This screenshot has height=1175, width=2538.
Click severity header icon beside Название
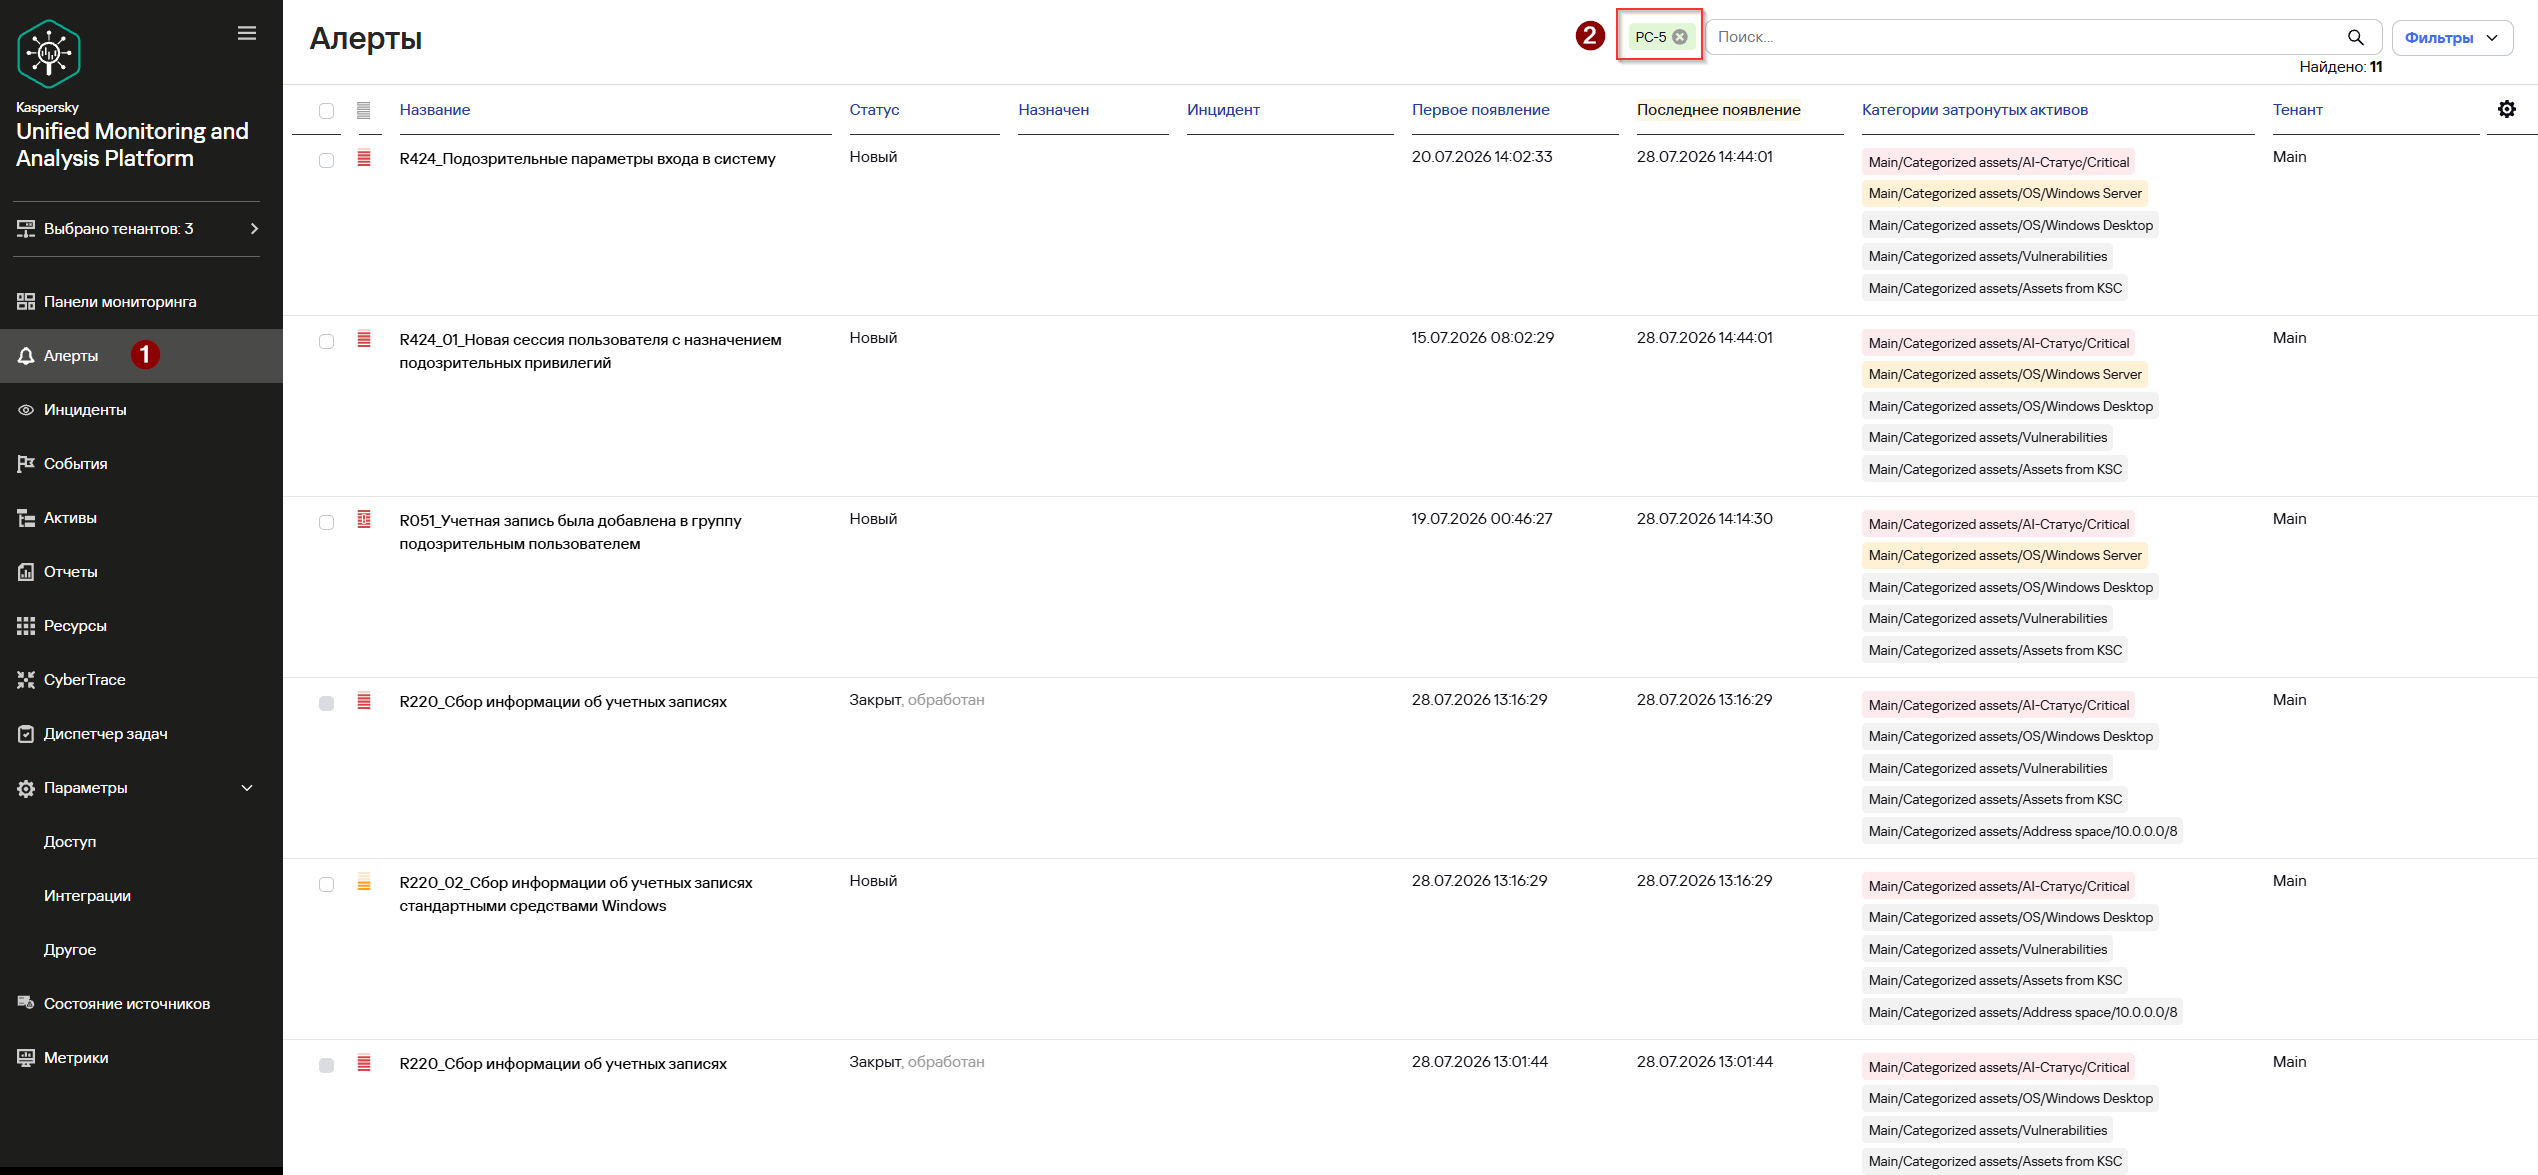(x=364, y=110)
